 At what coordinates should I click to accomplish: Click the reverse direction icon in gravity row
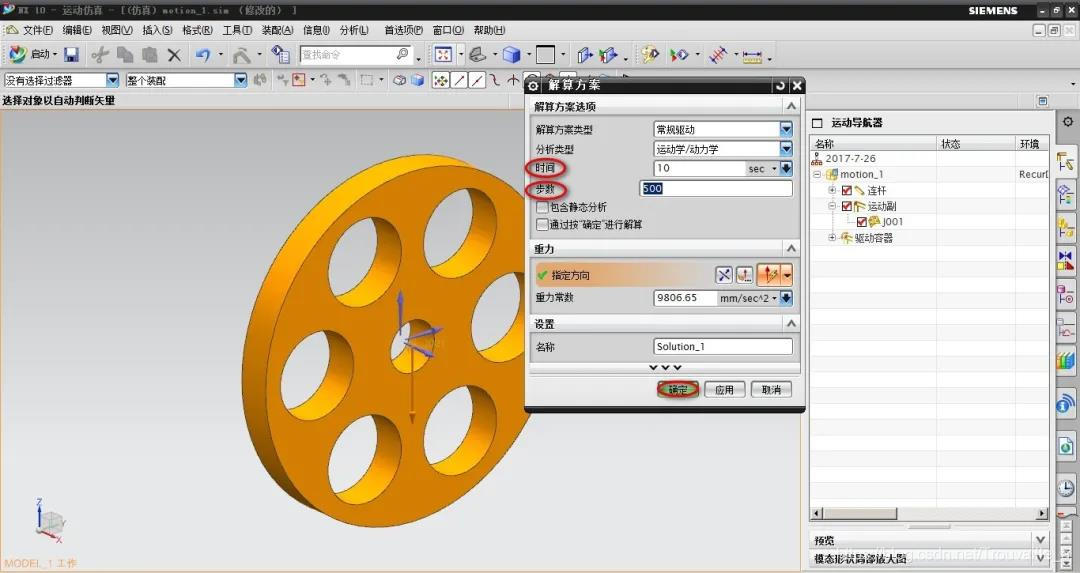pyautogui.click(x=724, y=275)
